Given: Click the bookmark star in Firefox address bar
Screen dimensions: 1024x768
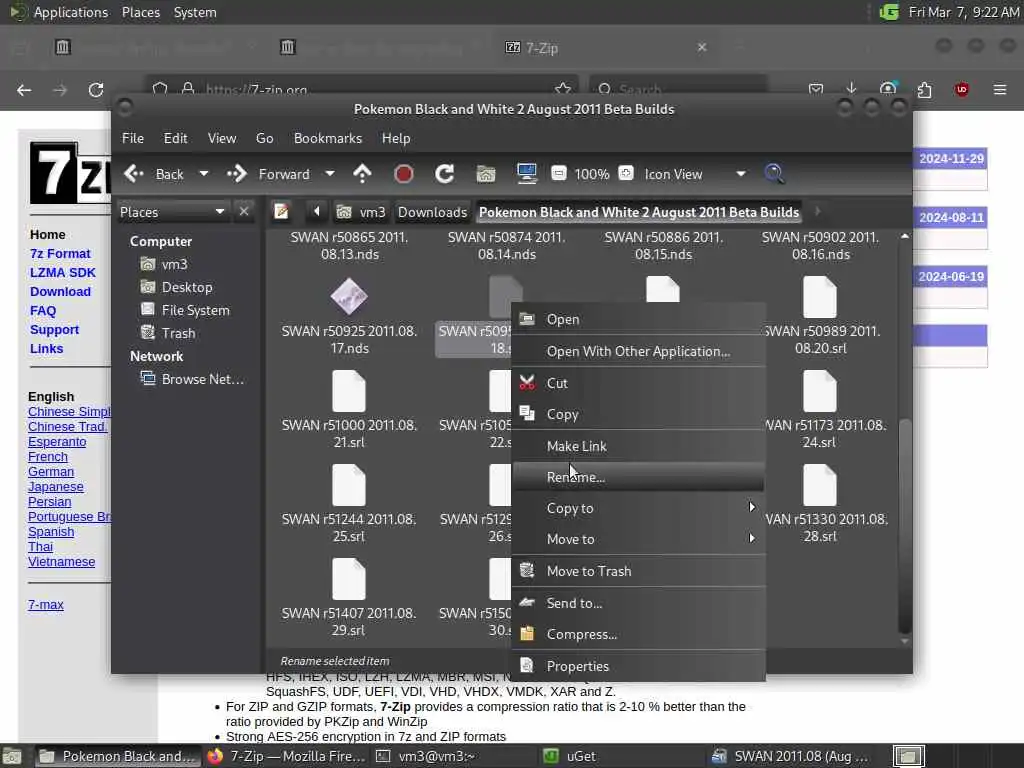Looking at the screenshot, I should pyautogui.click(x=563, y=89).
